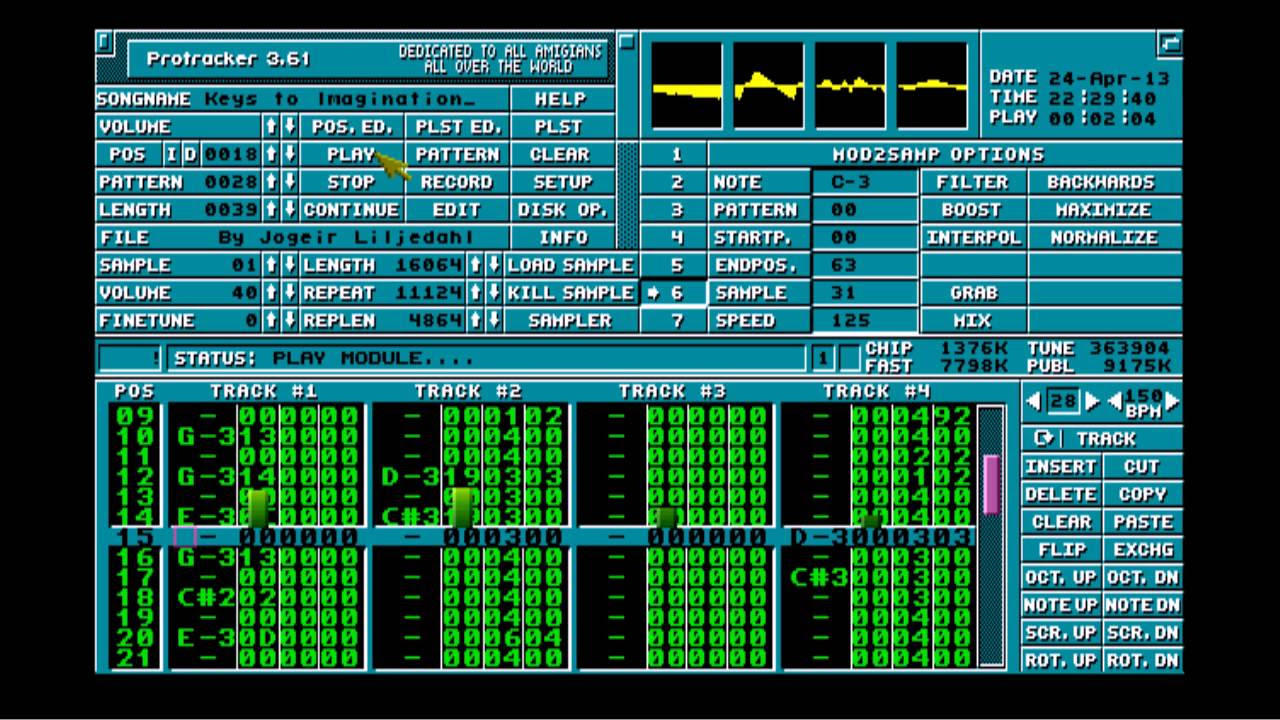Toggle NORMALIZE option
Image resolution: width=1280 pixels, height=720 pixels.
coord(1104,238)
